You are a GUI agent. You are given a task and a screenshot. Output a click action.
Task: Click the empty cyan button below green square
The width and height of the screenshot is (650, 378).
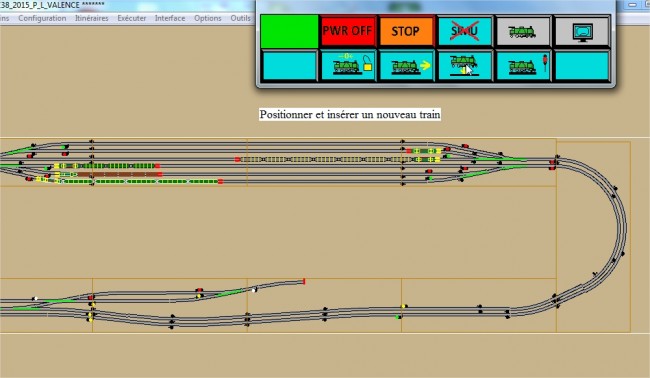289,65
